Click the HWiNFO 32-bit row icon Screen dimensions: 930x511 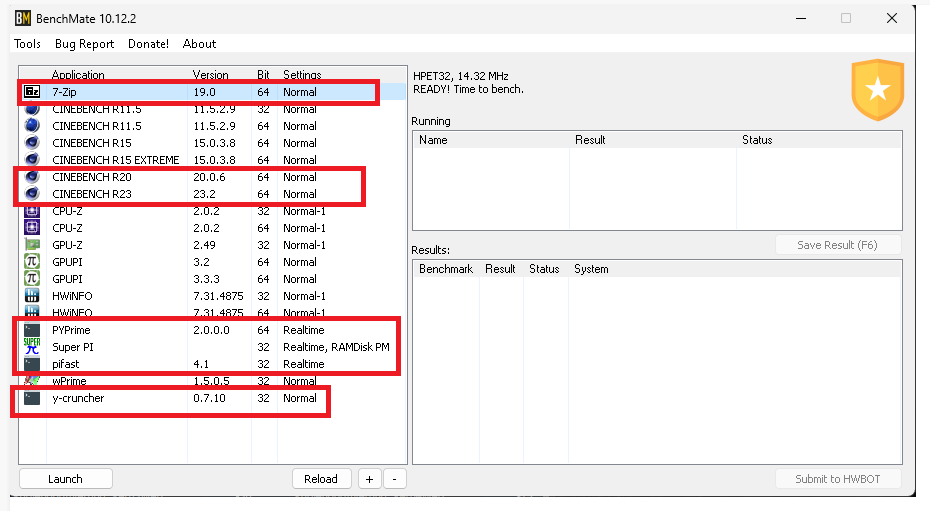[x=32, y=296]
